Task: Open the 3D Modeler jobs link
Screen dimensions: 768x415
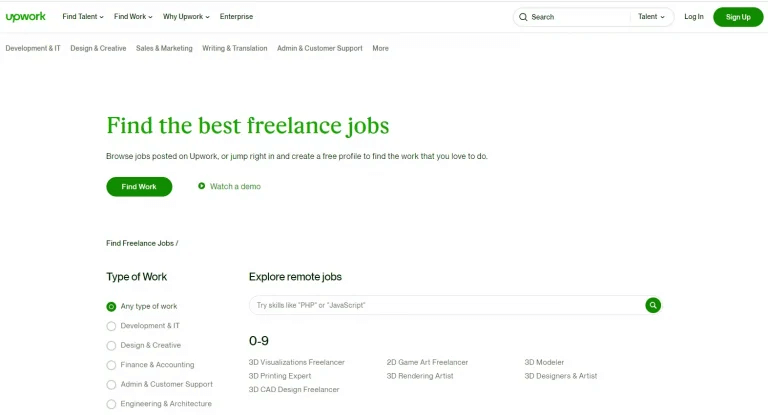Action: [x=544, y=363]
